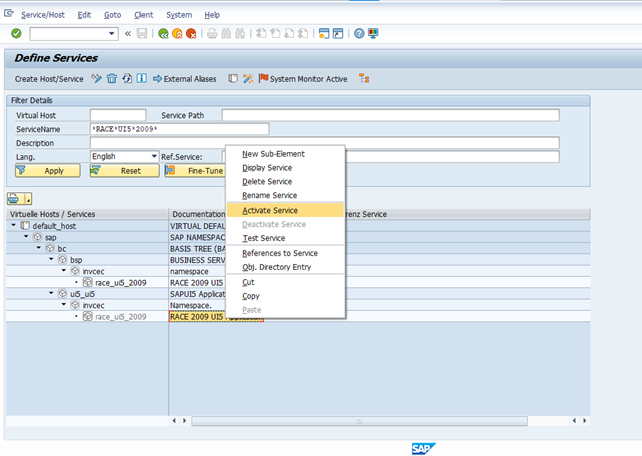Click the System Monitor Active flag icon
Screen dimensions: 642x456
tap(264, 78)
